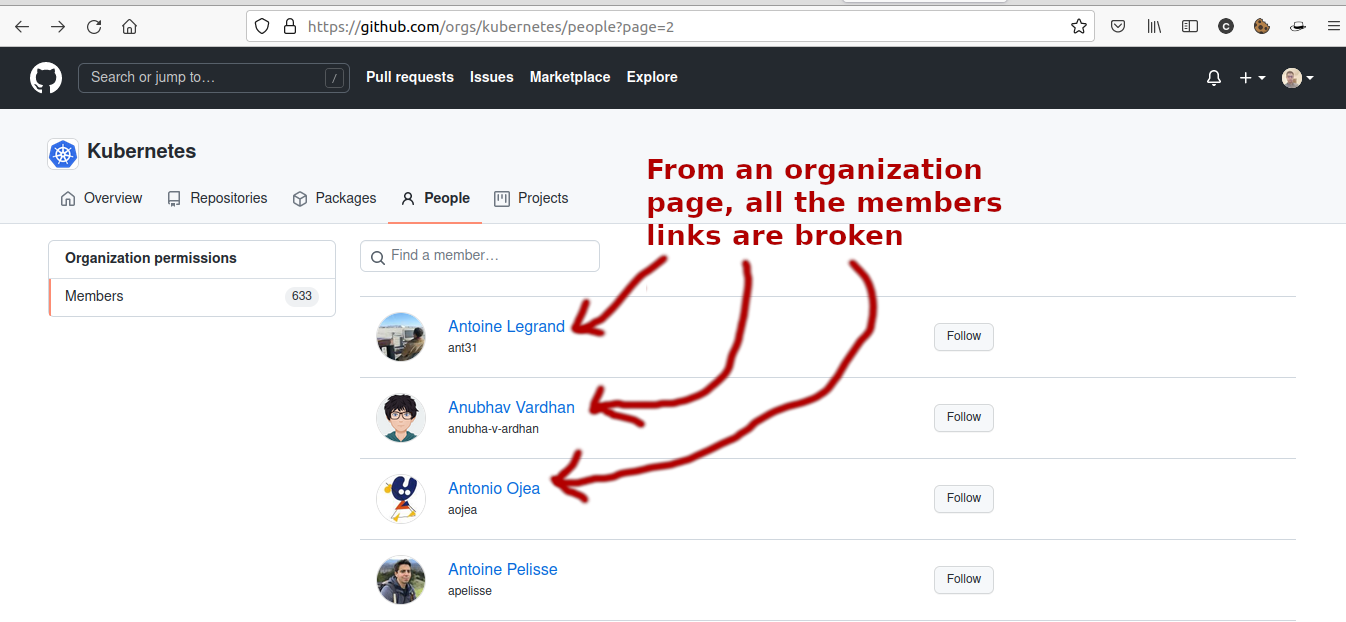This screenshot has width=1346, height=622.
Task: Click the hat extension icon in toolbar
Action: click(x=1298, y=27)
